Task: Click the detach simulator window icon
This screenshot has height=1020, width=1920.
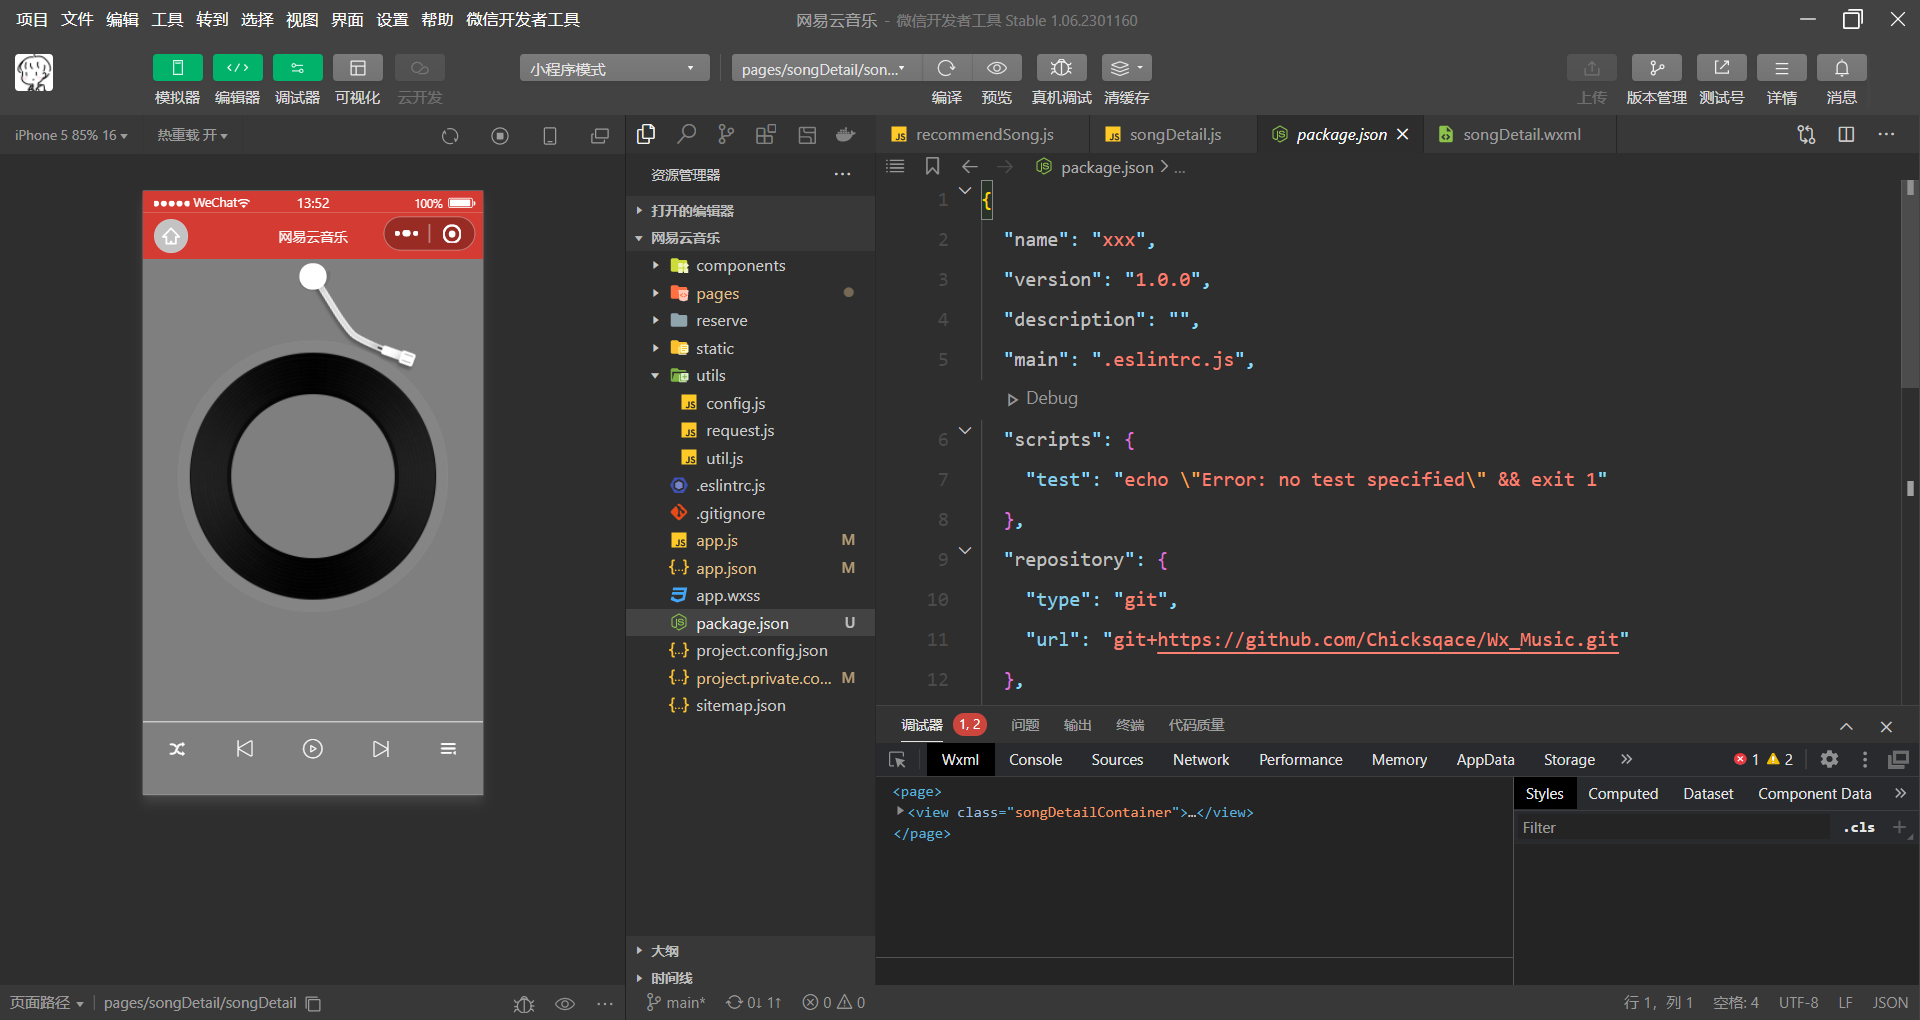Action: pos(600,136)
